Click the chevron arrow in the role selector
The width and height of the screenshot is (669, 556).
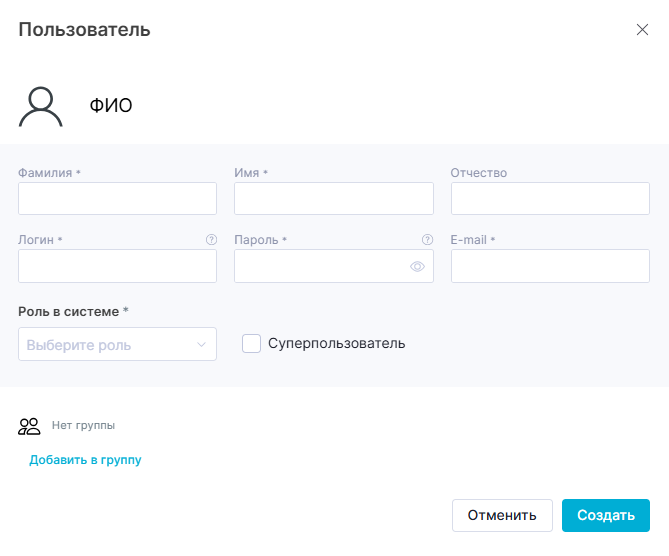[x=201, y=345]
